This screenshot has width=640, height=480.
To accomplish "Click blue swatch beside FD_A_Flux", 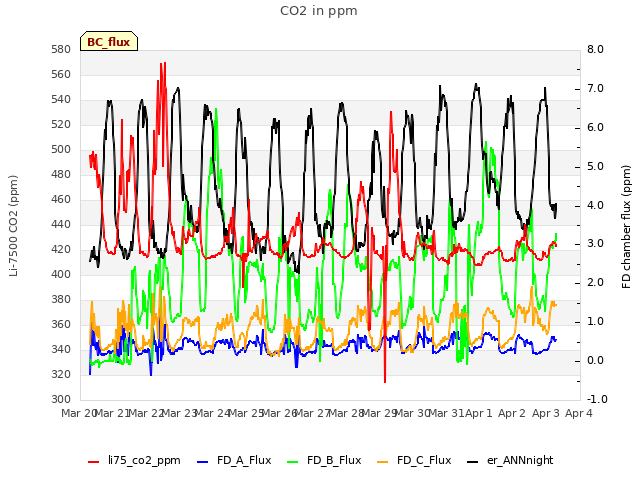I will coord(202,462).
